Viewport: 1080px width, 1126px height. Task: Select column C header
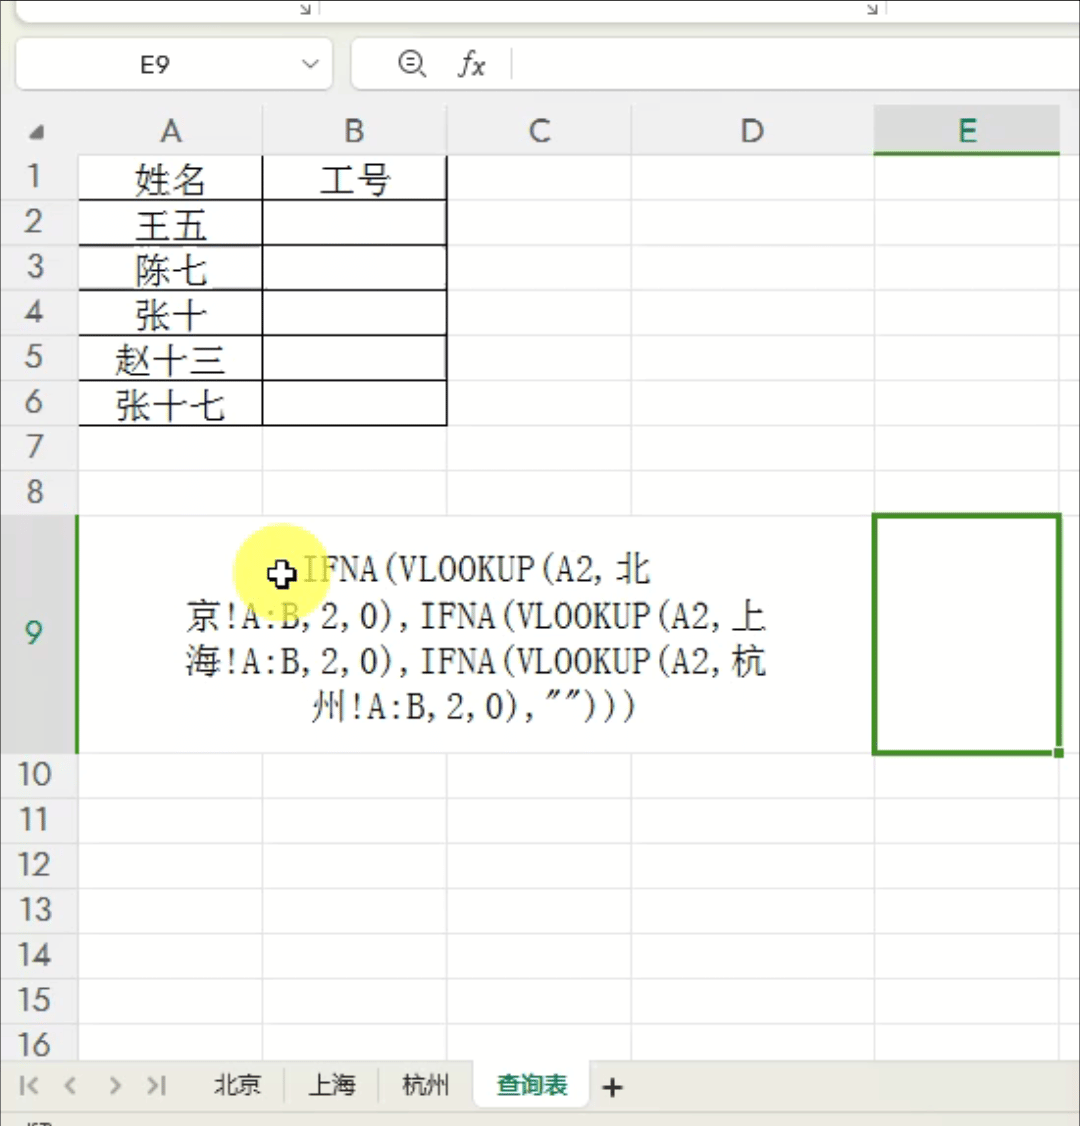(539, 131)
